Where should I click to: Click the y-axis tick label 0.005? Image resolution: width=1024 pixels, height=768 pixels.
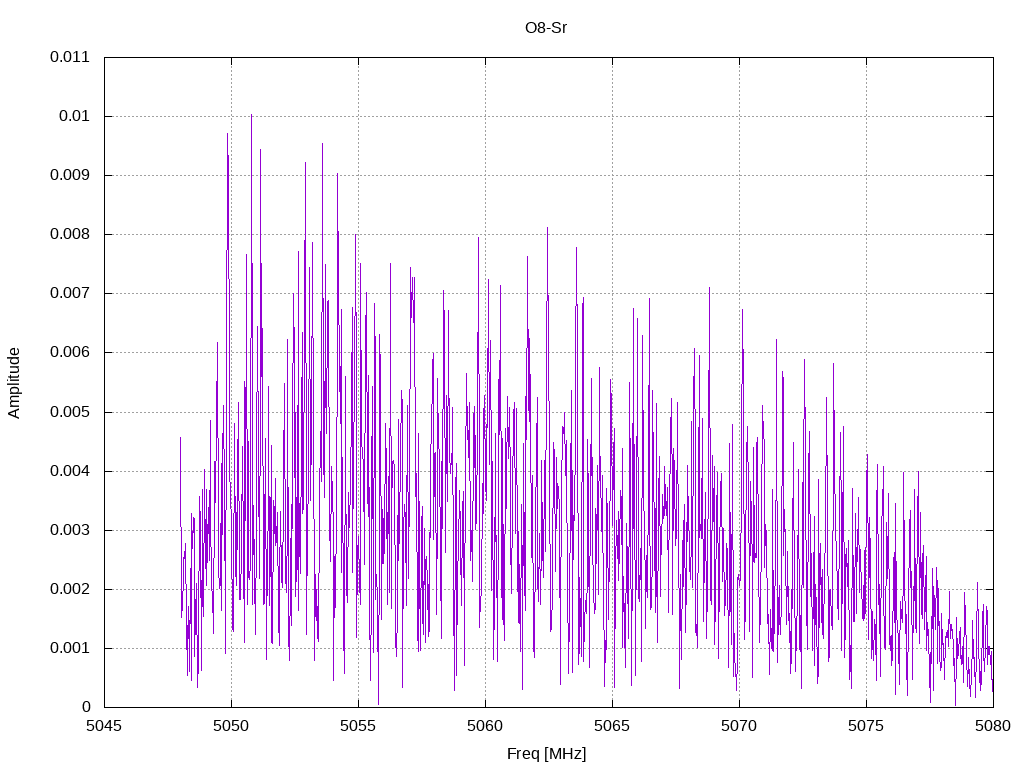(x=70, y=412)
